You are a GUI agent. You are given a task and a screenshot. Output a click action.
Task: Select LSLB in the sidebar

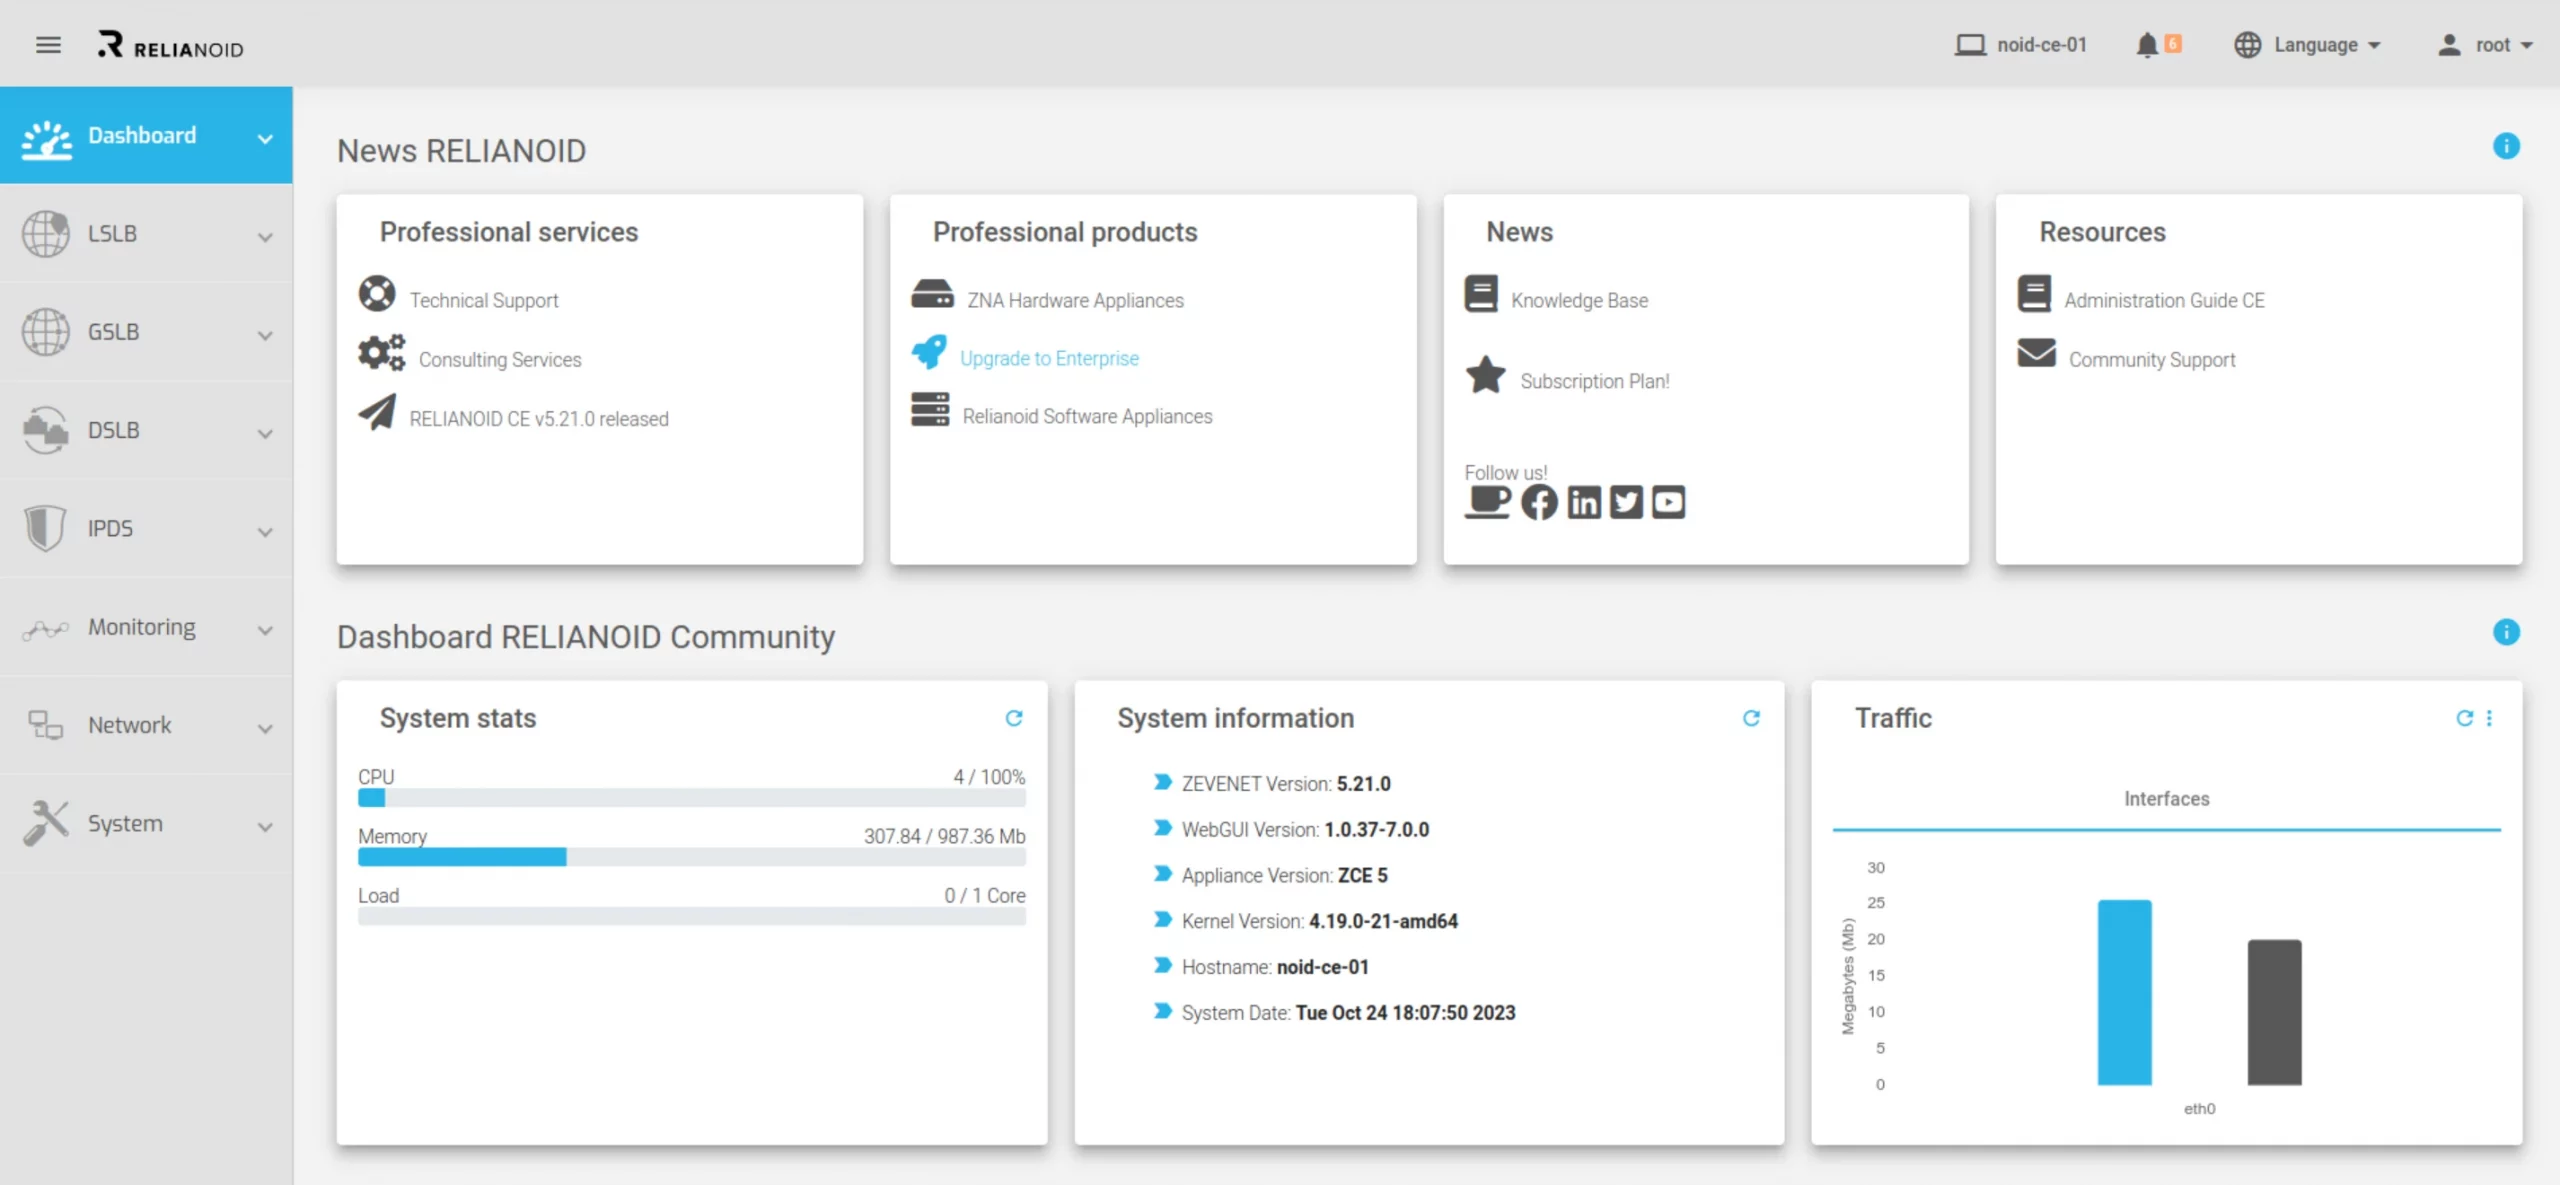tap(146, 233)
